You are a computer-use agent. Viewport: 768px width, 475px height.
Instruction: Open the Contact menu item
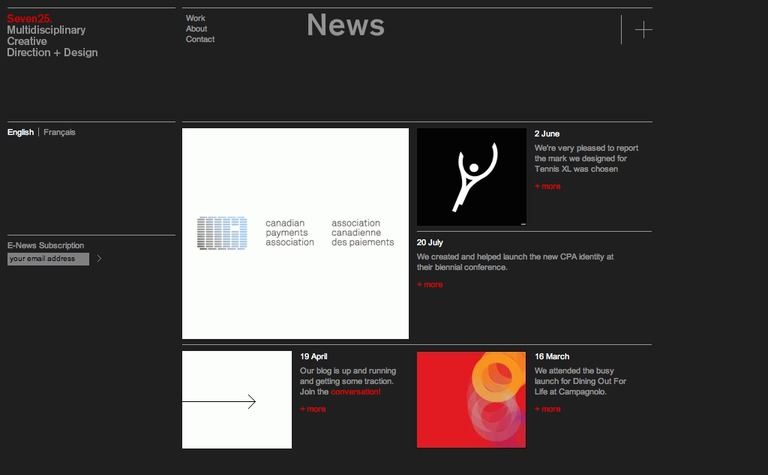click(200, 39)
